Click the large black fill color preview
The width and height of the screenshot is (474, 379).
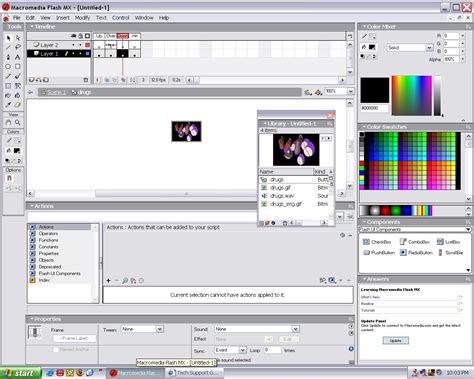pyautogui.click(x=375, y=90)
